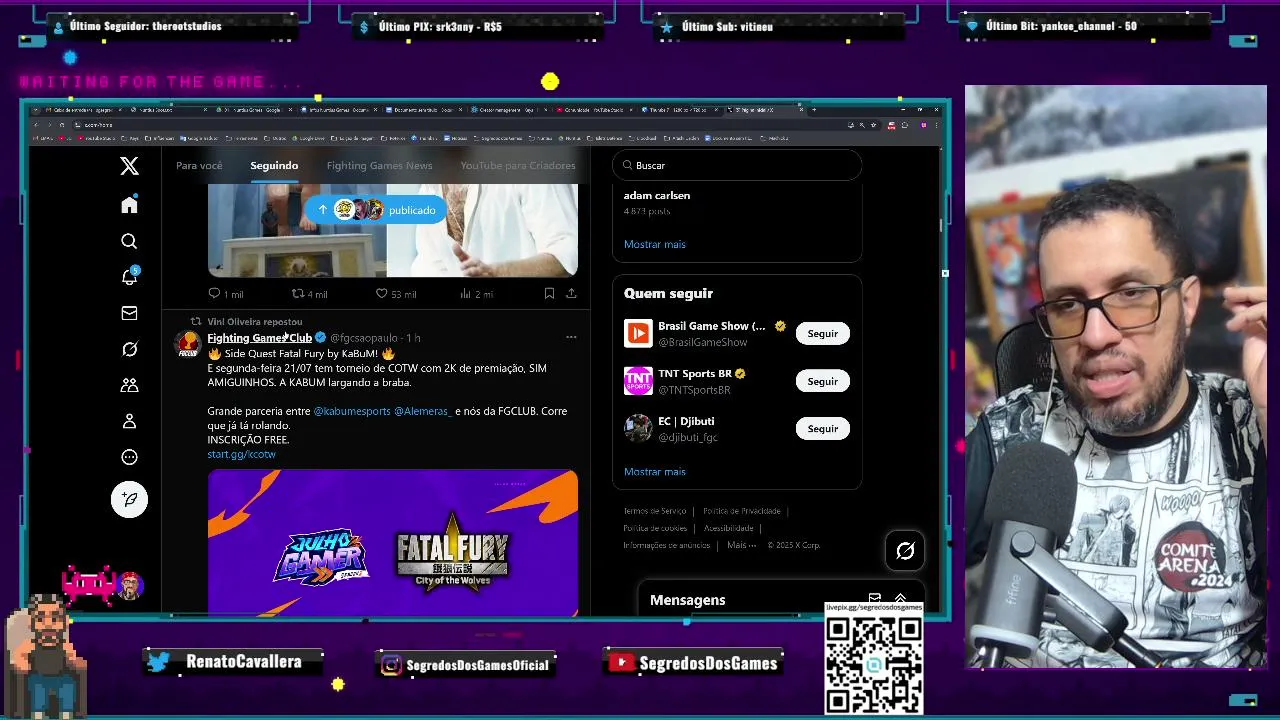Viewport: 1280px width, 720px height.
Task: Open Explore with magnifier sidebar icon
Action: 129,241
